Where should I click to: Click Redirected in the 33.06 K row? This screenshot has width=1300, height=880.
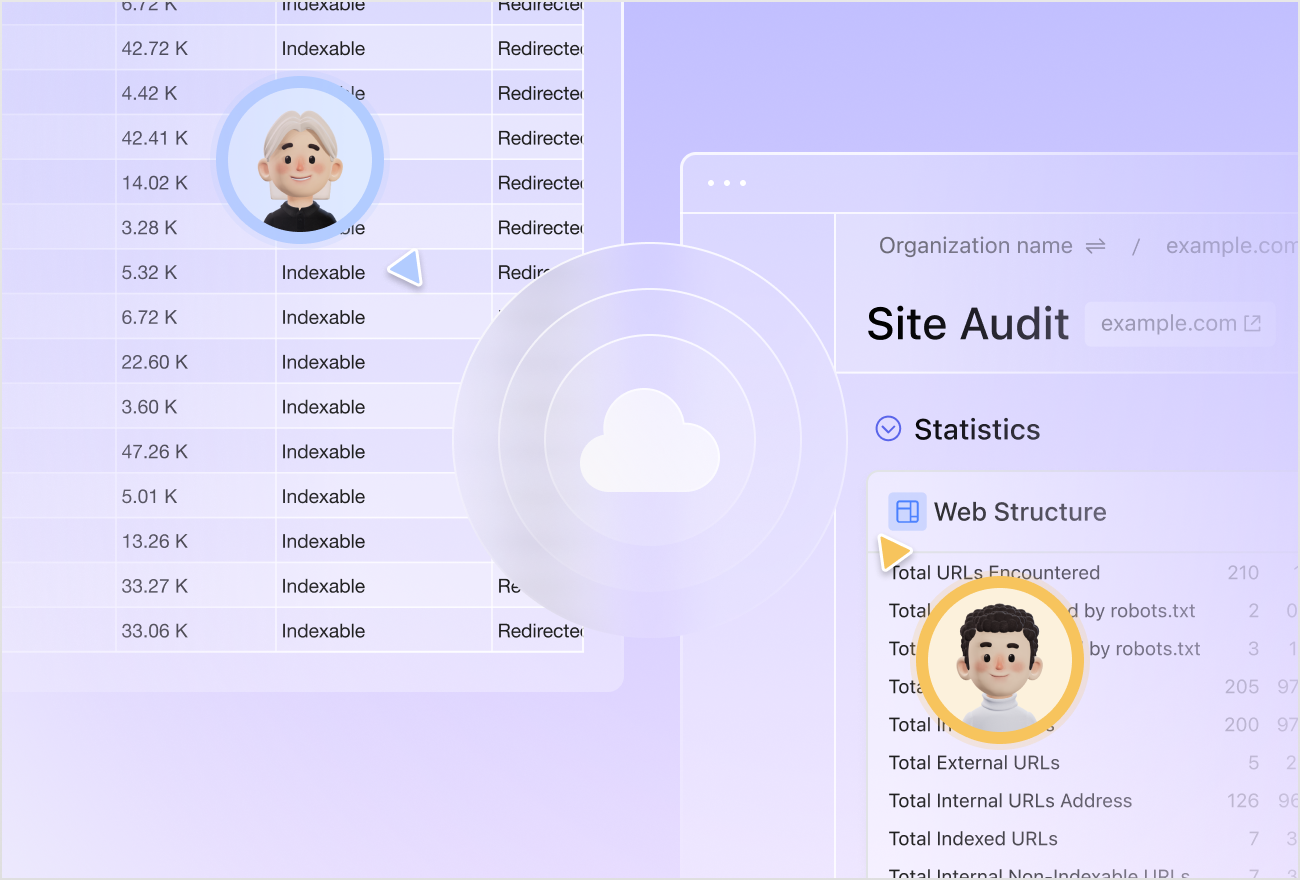pos(540,631)
